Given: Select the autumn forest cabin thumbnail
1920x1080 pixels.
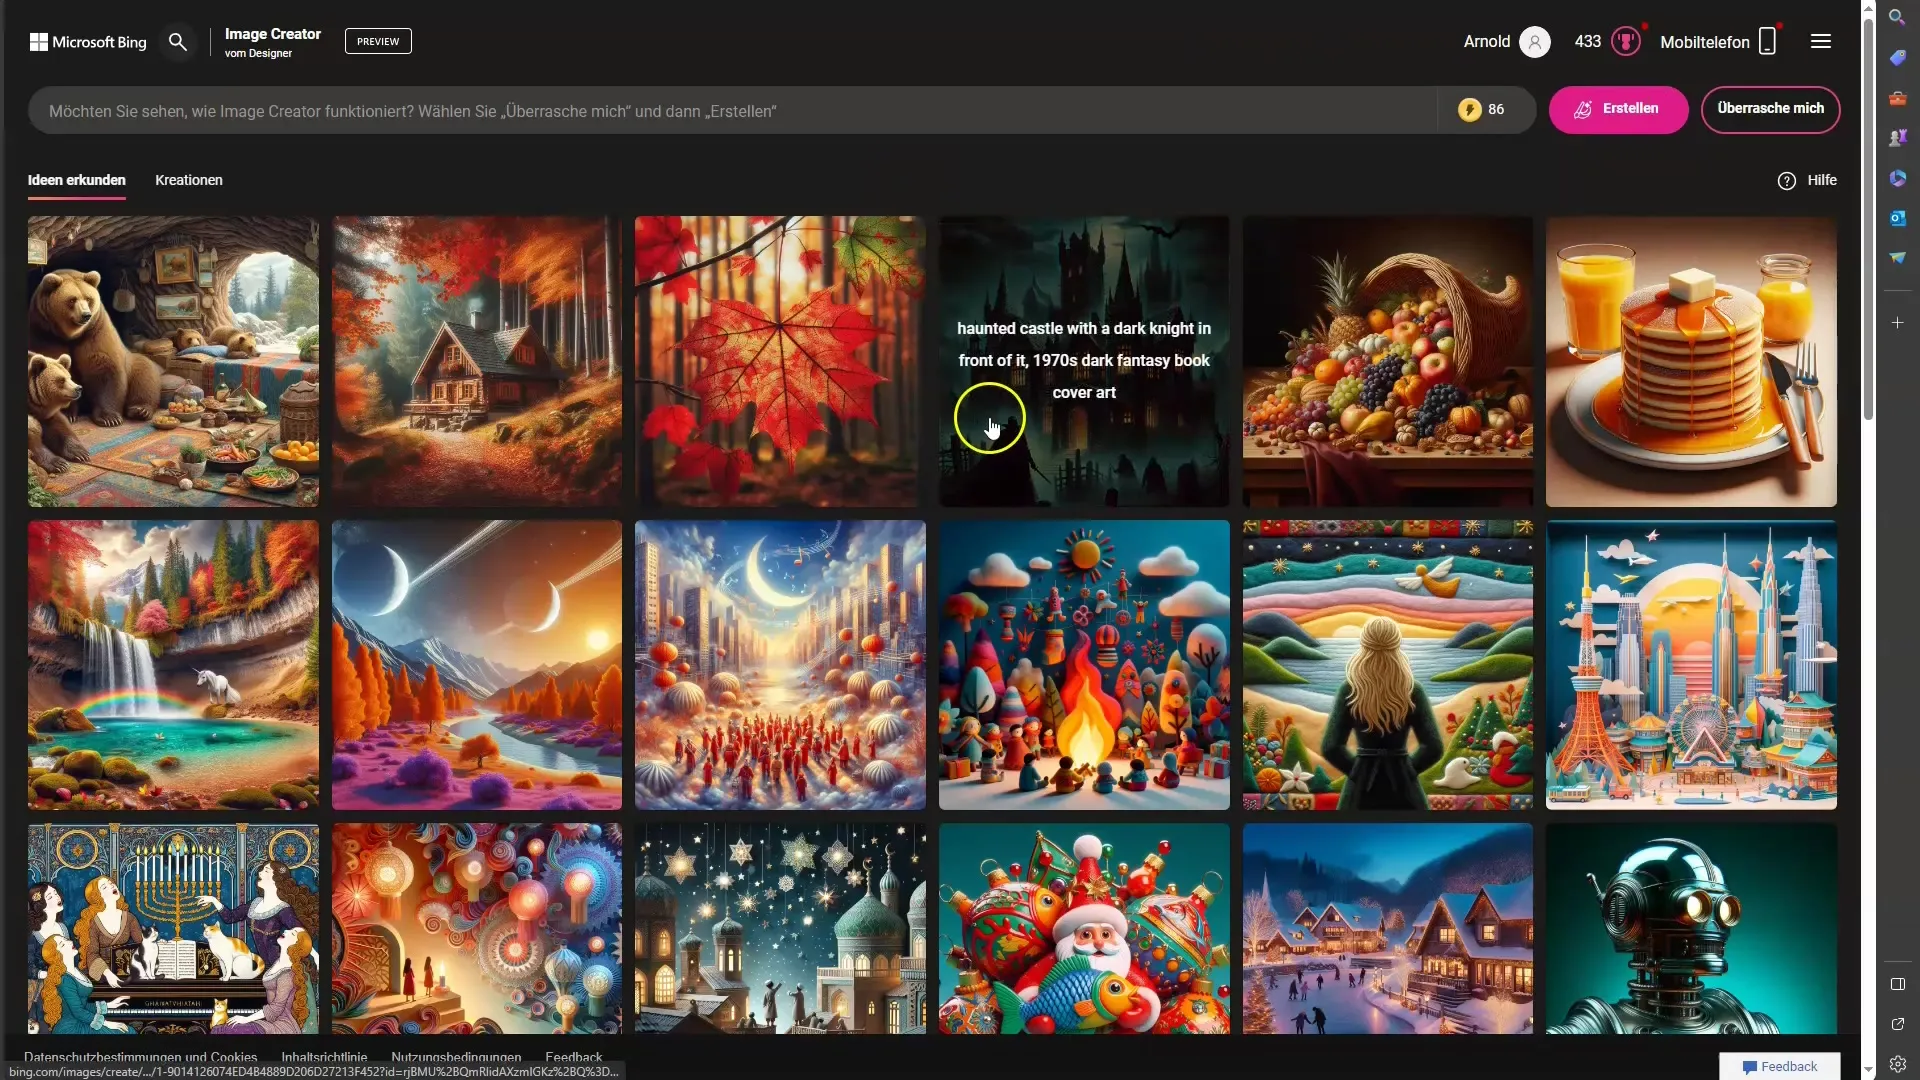Looking at the screenshot, I should click(x=476, y=361).
